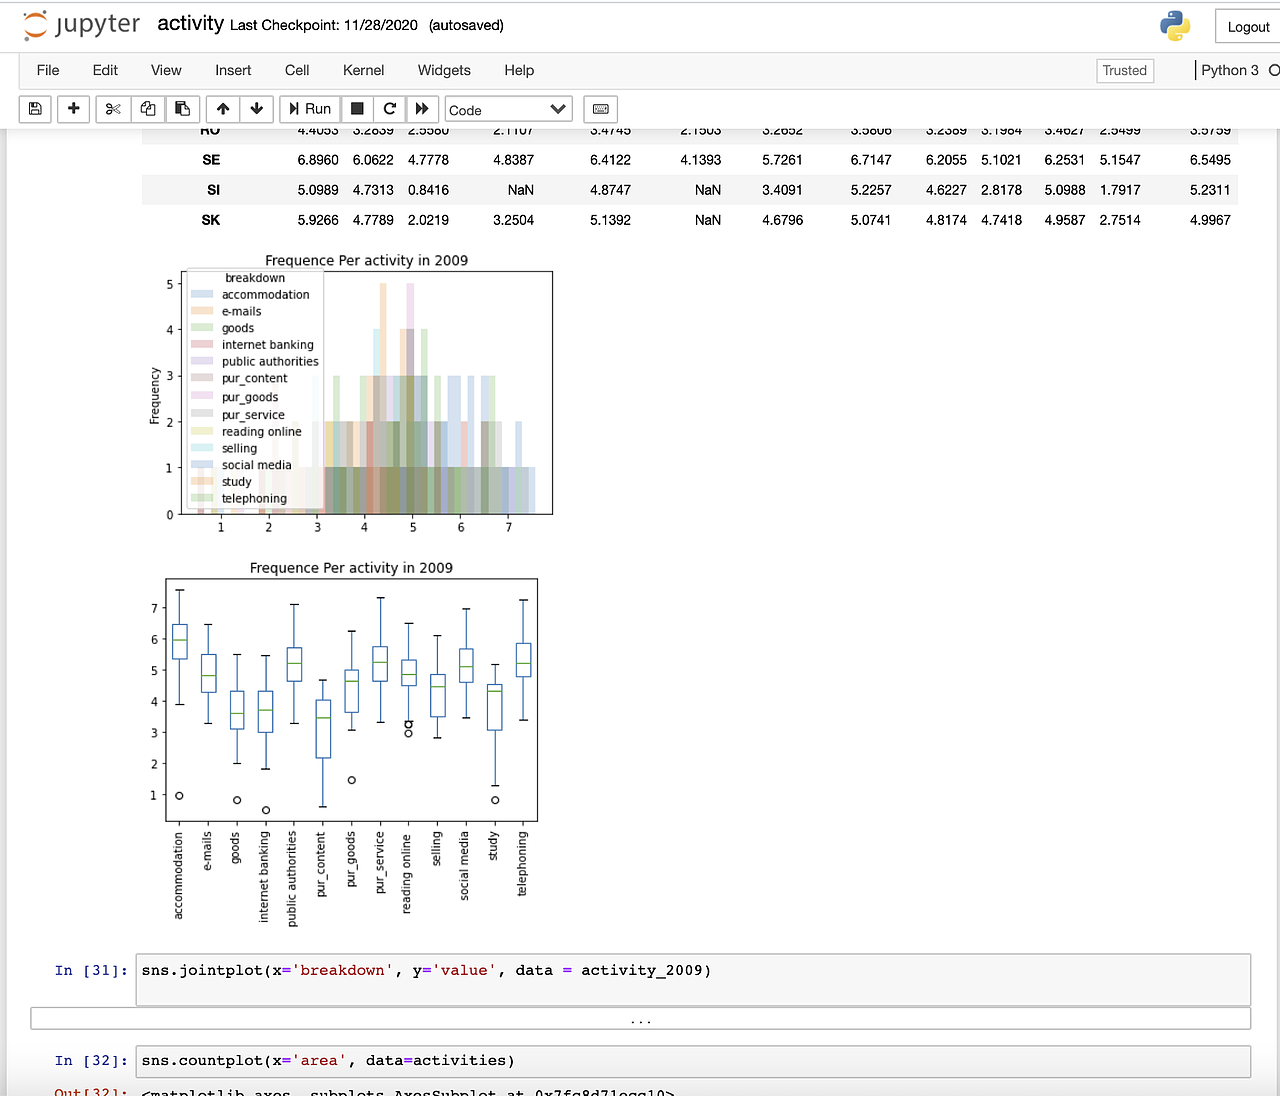Click the internet banking legend color swatch
Viewport: 1280px width, 1096px height.
202,345
